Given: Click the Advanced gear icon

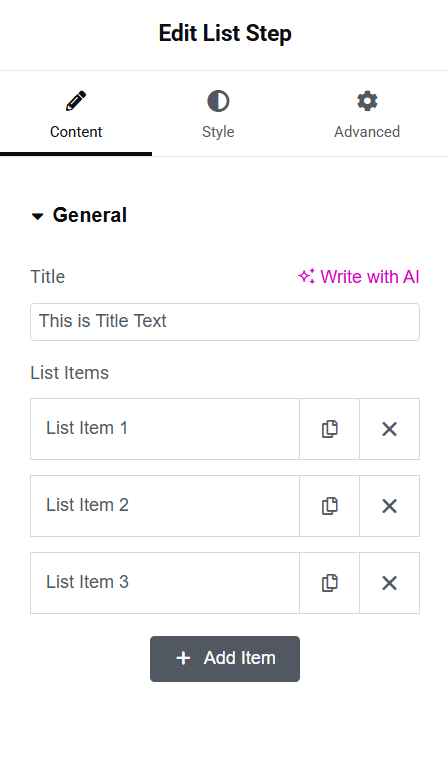Looking at the screenshot, I should pos(367,101).
